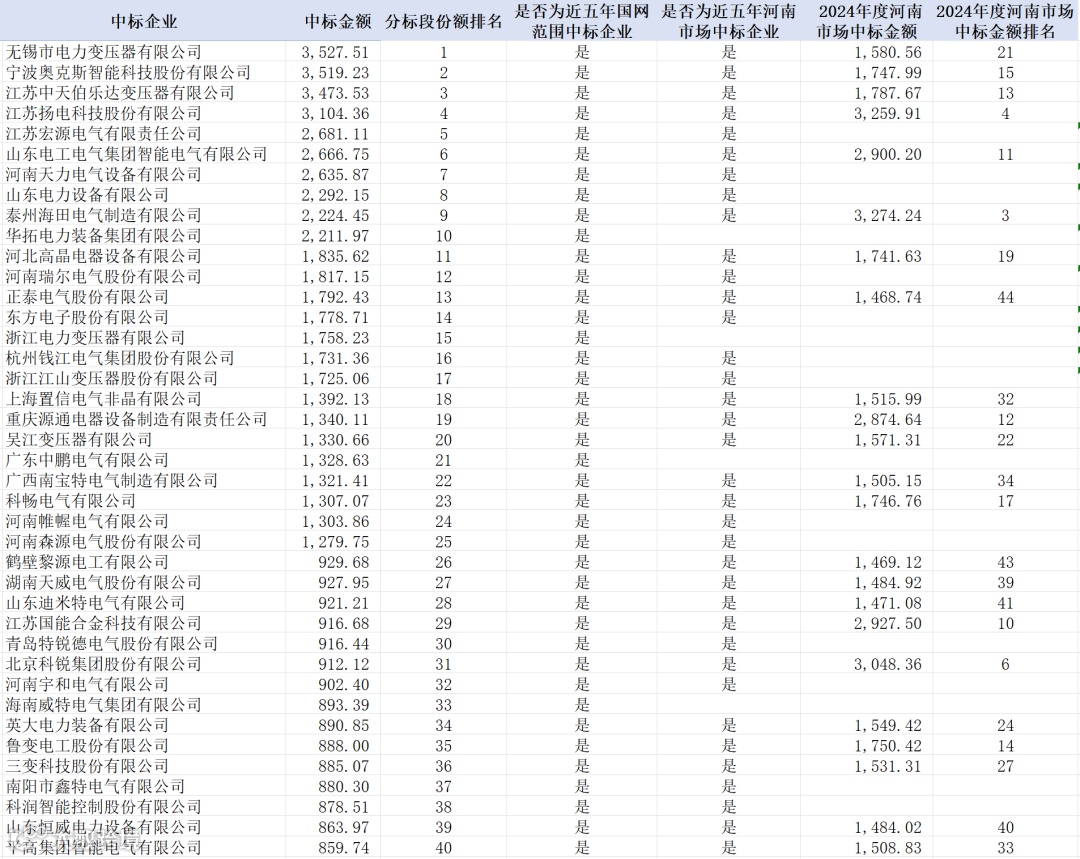Image resolution: width=1080 pixels, height=859 pixels.
Task: Select cell 科畅电气有限公司
Action: point(70,501)
